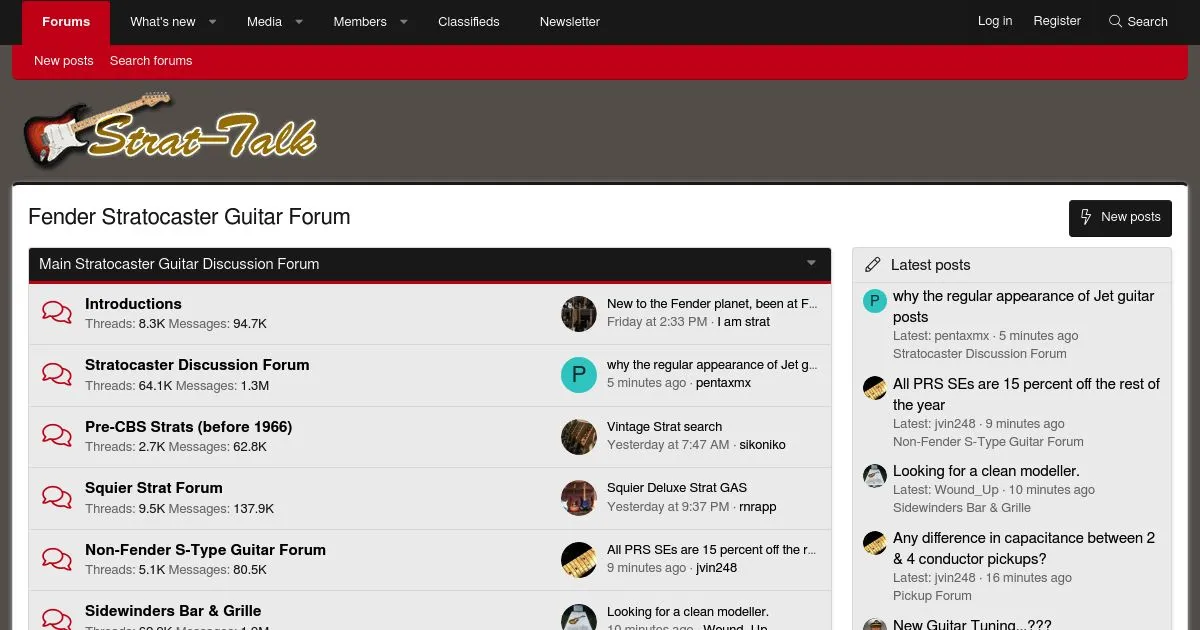The height and width of the screenshot is (630, 1200).
Task: Click 'Sidewinders Bar & Grille' in sidebar
Action: tap(962, 508)
